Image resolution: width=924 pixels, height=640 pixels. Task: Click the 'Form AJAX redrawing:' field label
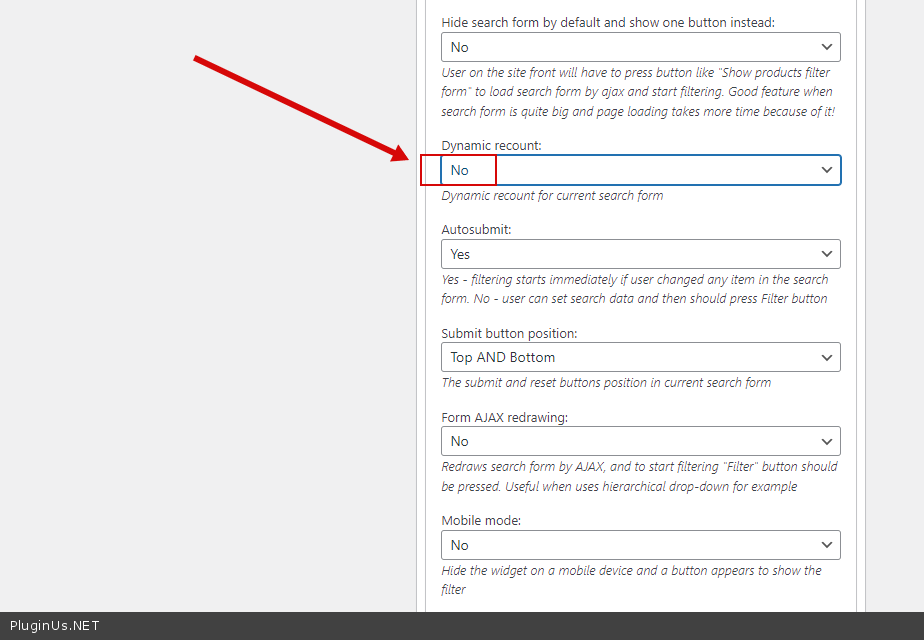point(504,418)
